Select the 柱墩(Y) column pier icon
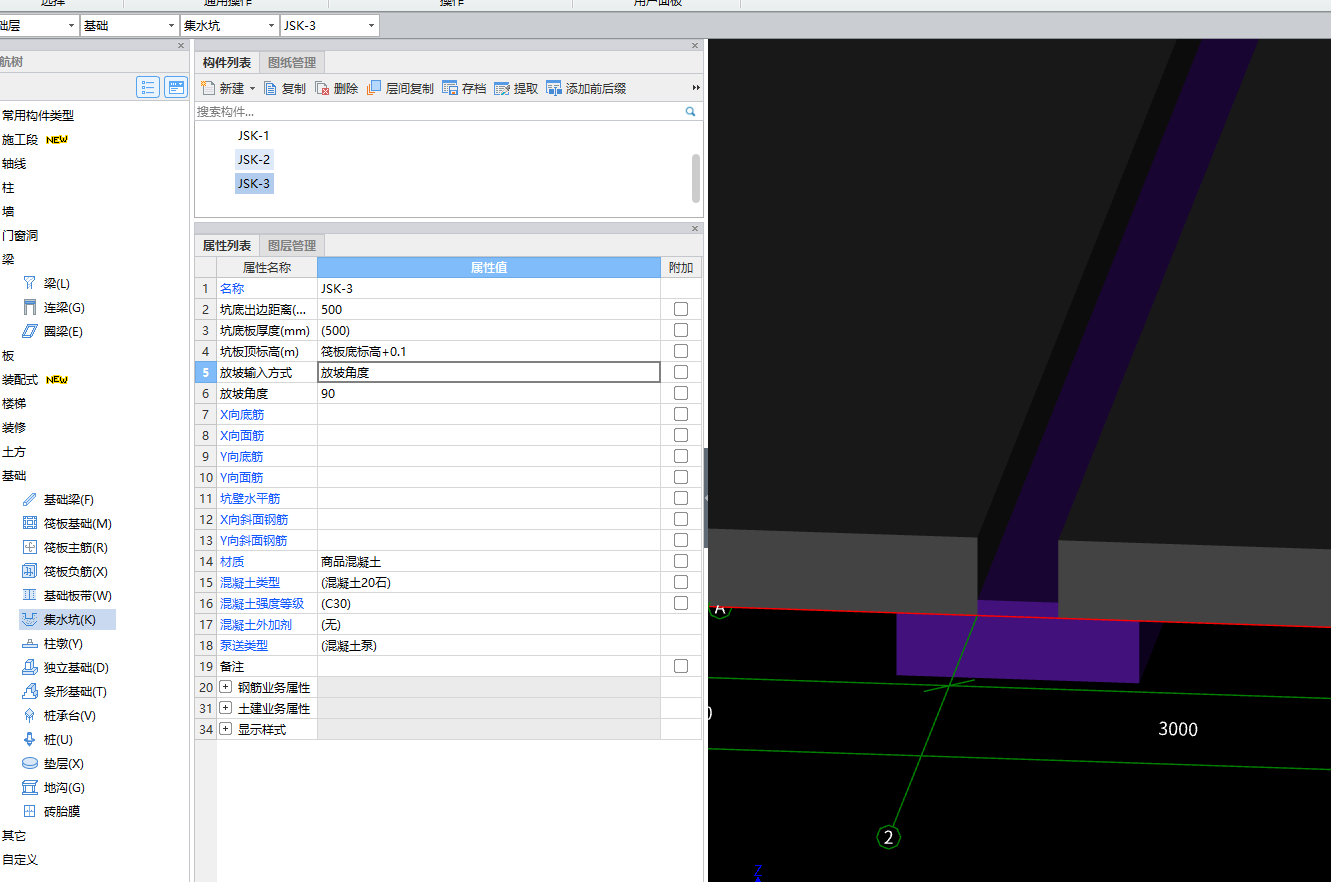 coord(29,644)
